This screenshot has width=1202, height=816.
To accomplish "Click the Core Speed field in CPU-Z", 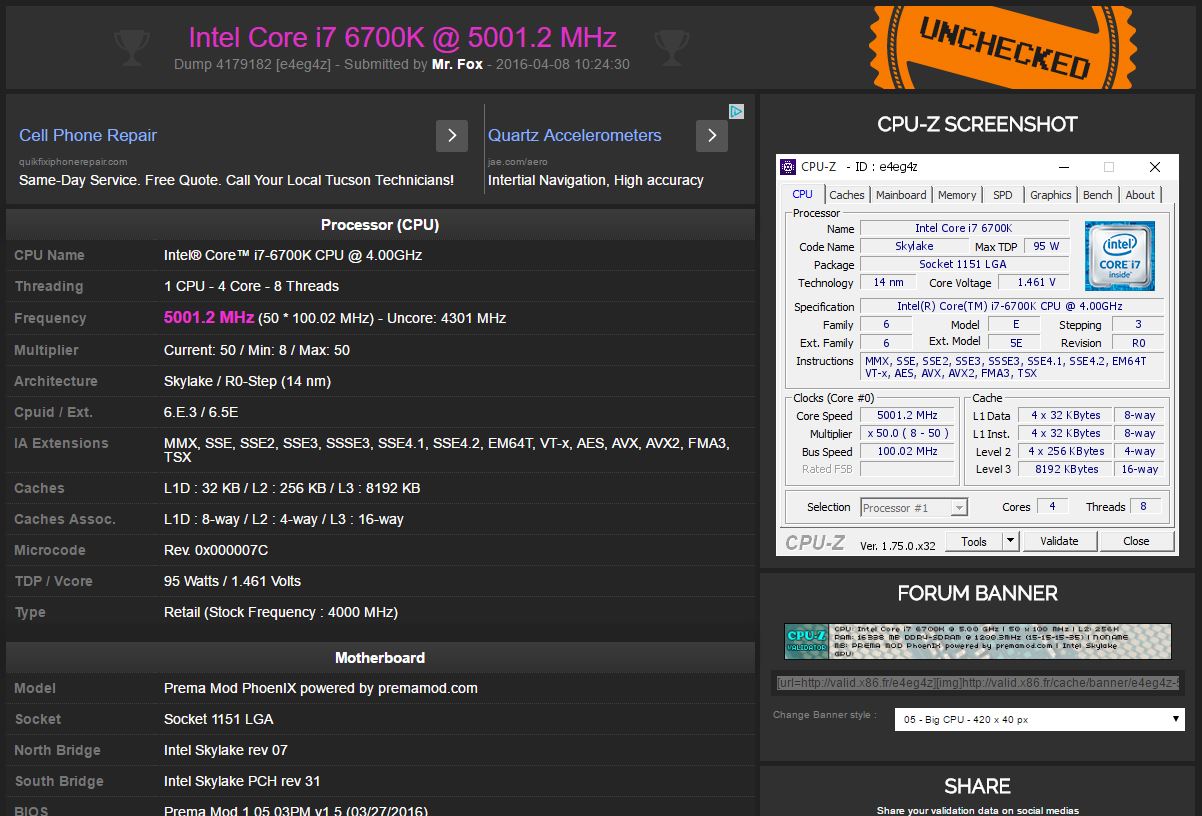I will tap(907, 415).
